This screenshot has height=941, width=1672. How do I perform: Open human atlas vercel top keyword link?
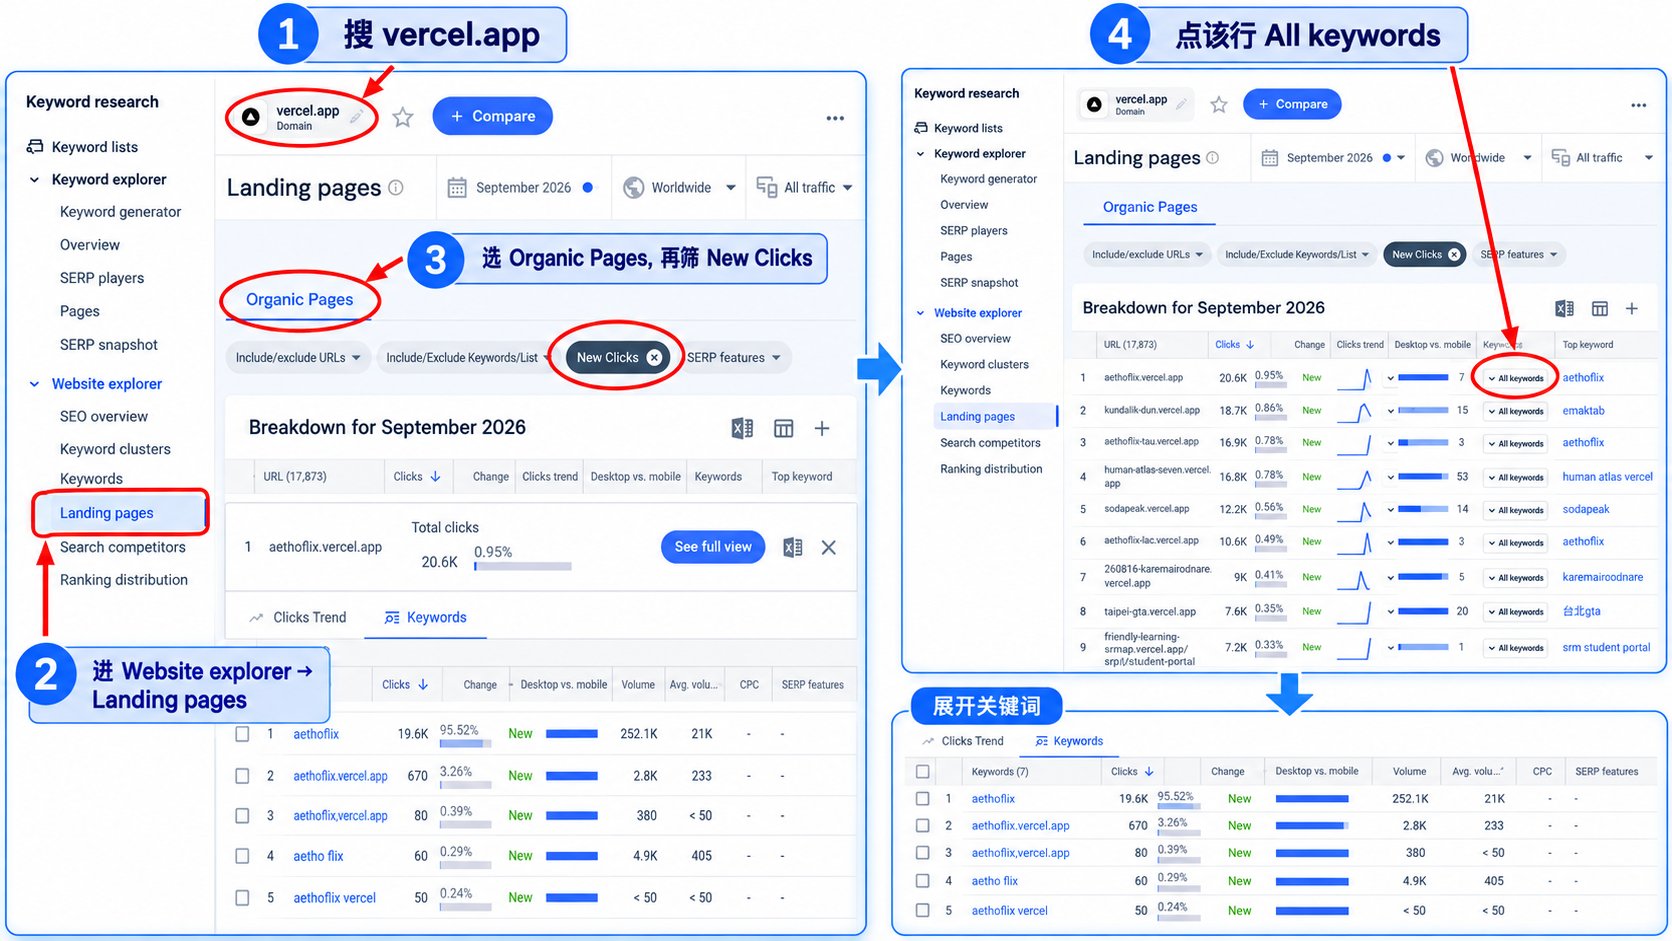tap(1608, 477)
